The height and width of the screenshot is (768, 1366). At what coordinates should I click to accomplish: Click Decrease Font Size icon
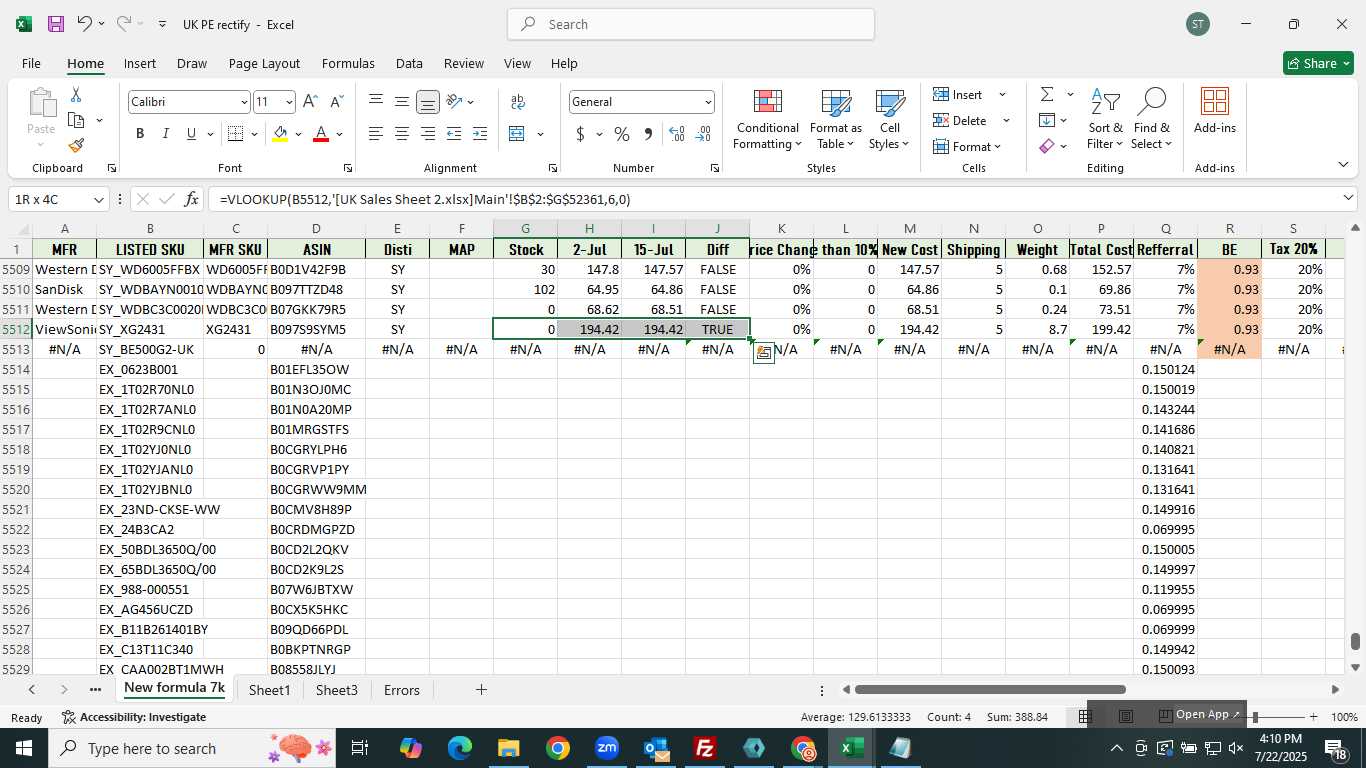tap(336, 102)
